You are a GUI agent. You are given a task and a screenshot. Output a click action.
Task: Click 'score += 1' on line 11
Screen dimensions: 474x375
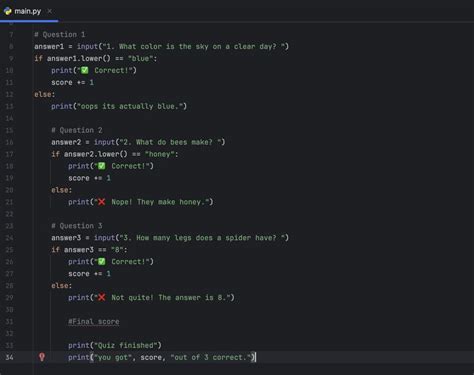(x=72, y=82)
